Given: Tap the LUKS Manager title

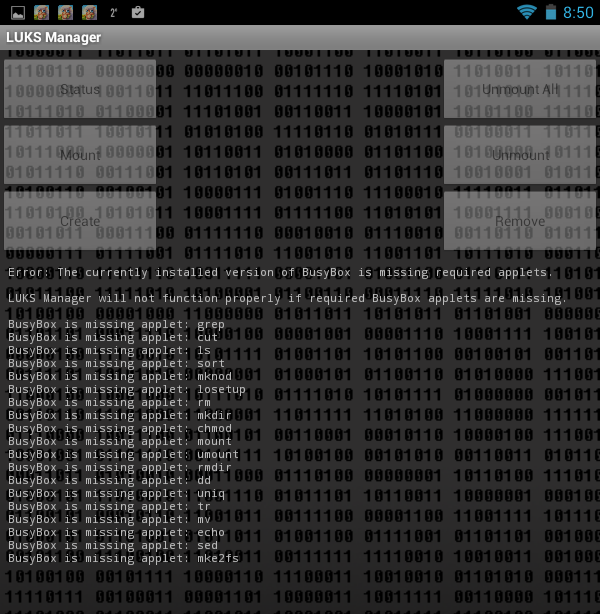Looking at the screenshot, I should click(54, 37).
